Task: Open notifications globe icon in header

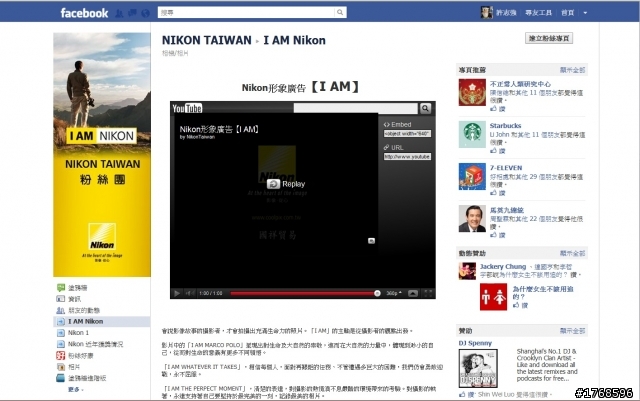Action: click(145, 13)
